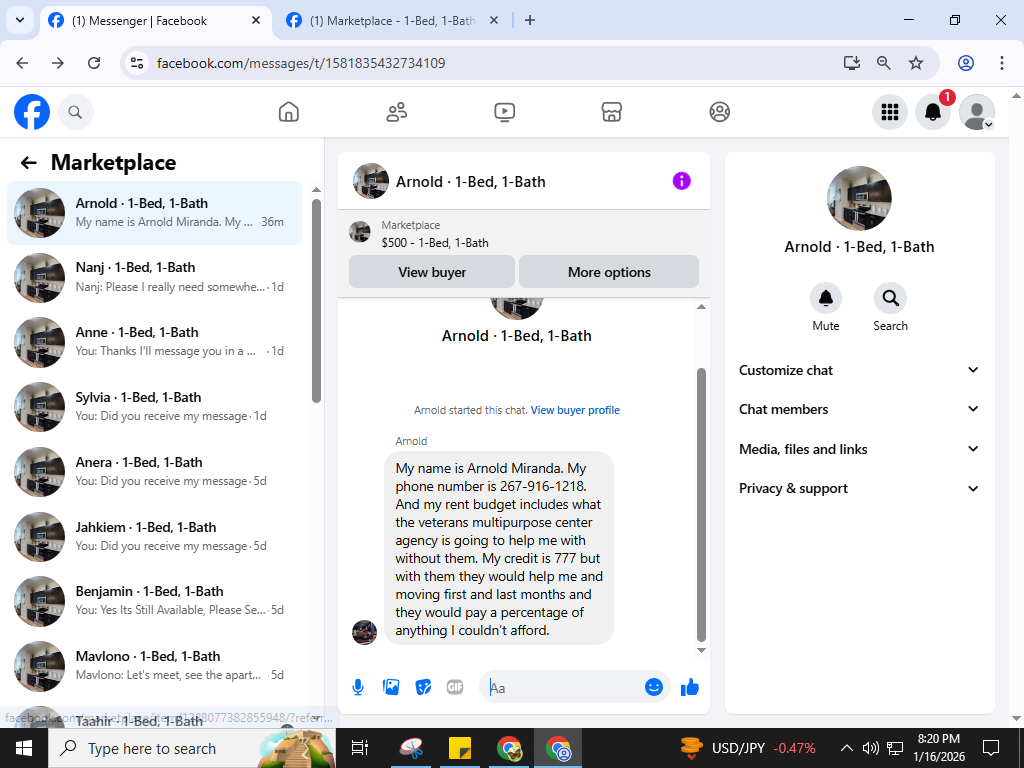Click browser zoom magnifier icon
The image size is (1024, 768).
click(884, 63)
